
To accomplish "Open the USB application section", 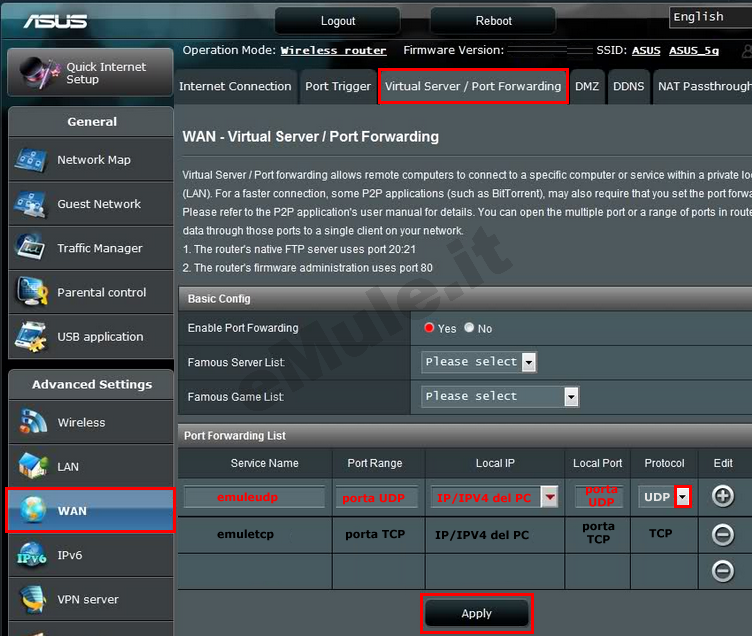I will (x=32, y=337).
